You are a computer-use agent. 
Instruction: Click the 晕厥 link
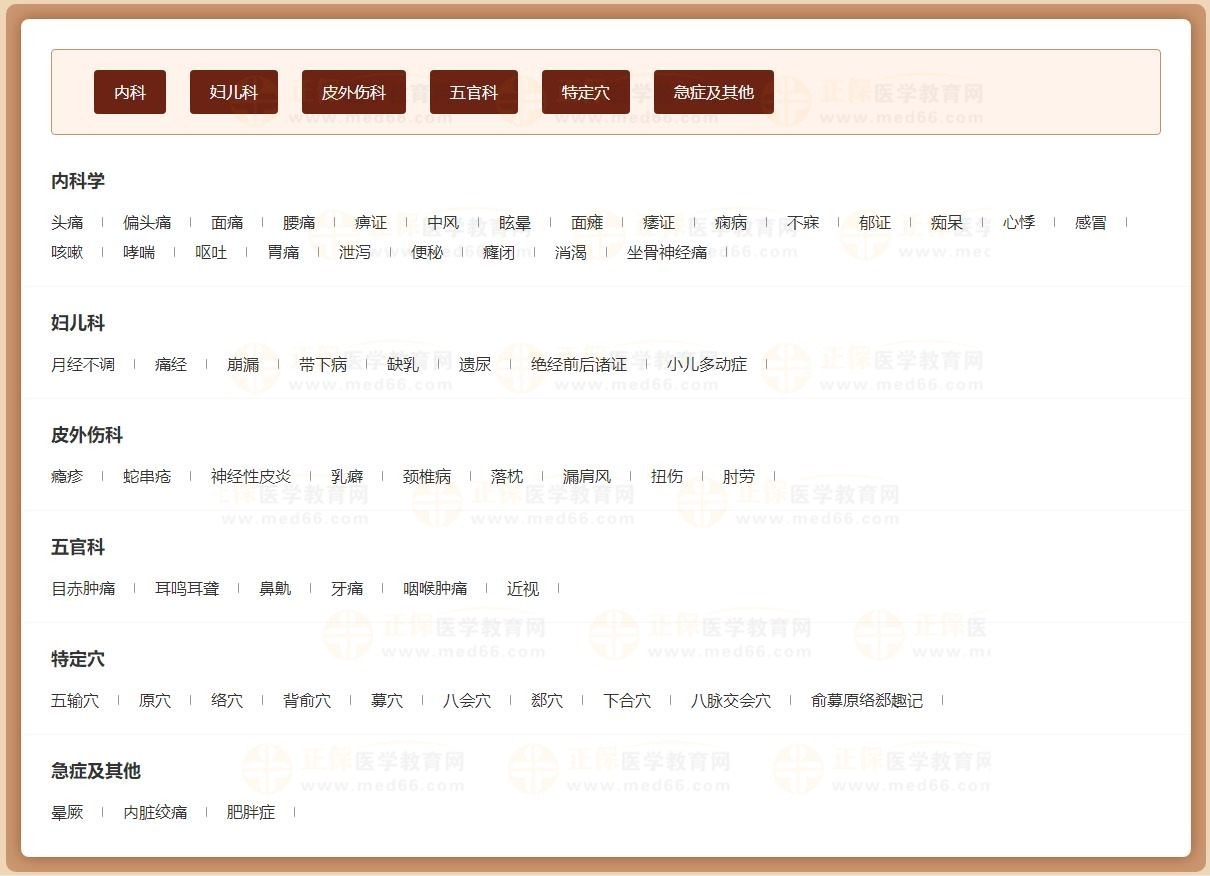pos(67,812)
